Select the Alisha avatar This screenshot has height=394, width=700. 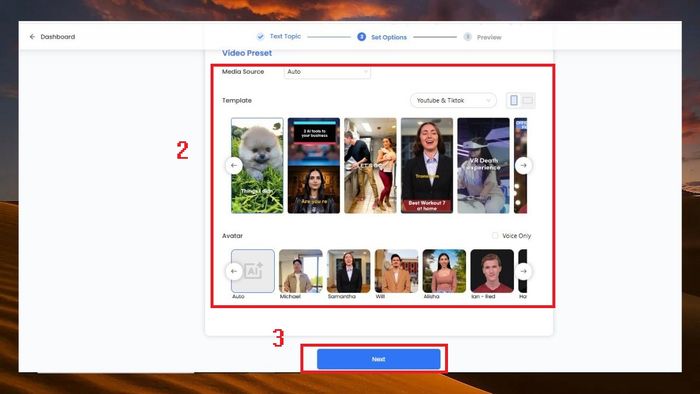(444, 271)
